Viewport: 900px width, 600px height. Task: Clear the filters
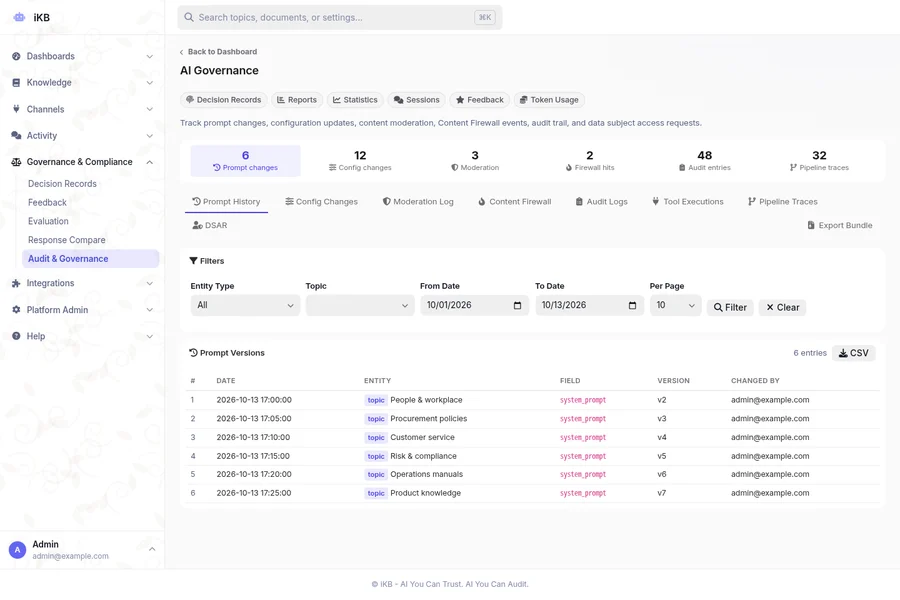(782, 307)
